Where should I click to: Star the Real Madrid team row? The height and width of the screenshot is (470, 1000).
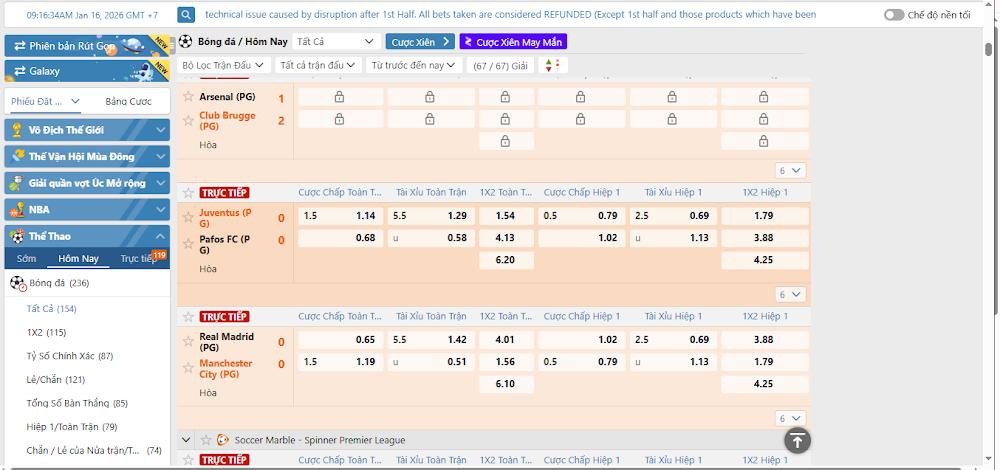(188, 337)
